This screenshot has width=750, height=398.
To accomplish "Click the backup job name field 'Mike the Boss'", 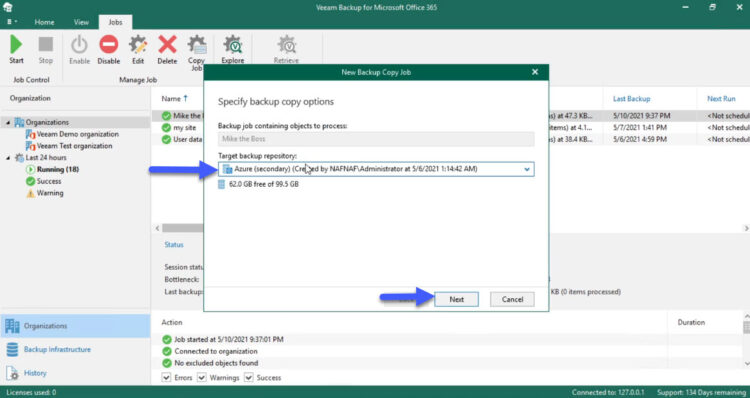I will tap(376, 139).
